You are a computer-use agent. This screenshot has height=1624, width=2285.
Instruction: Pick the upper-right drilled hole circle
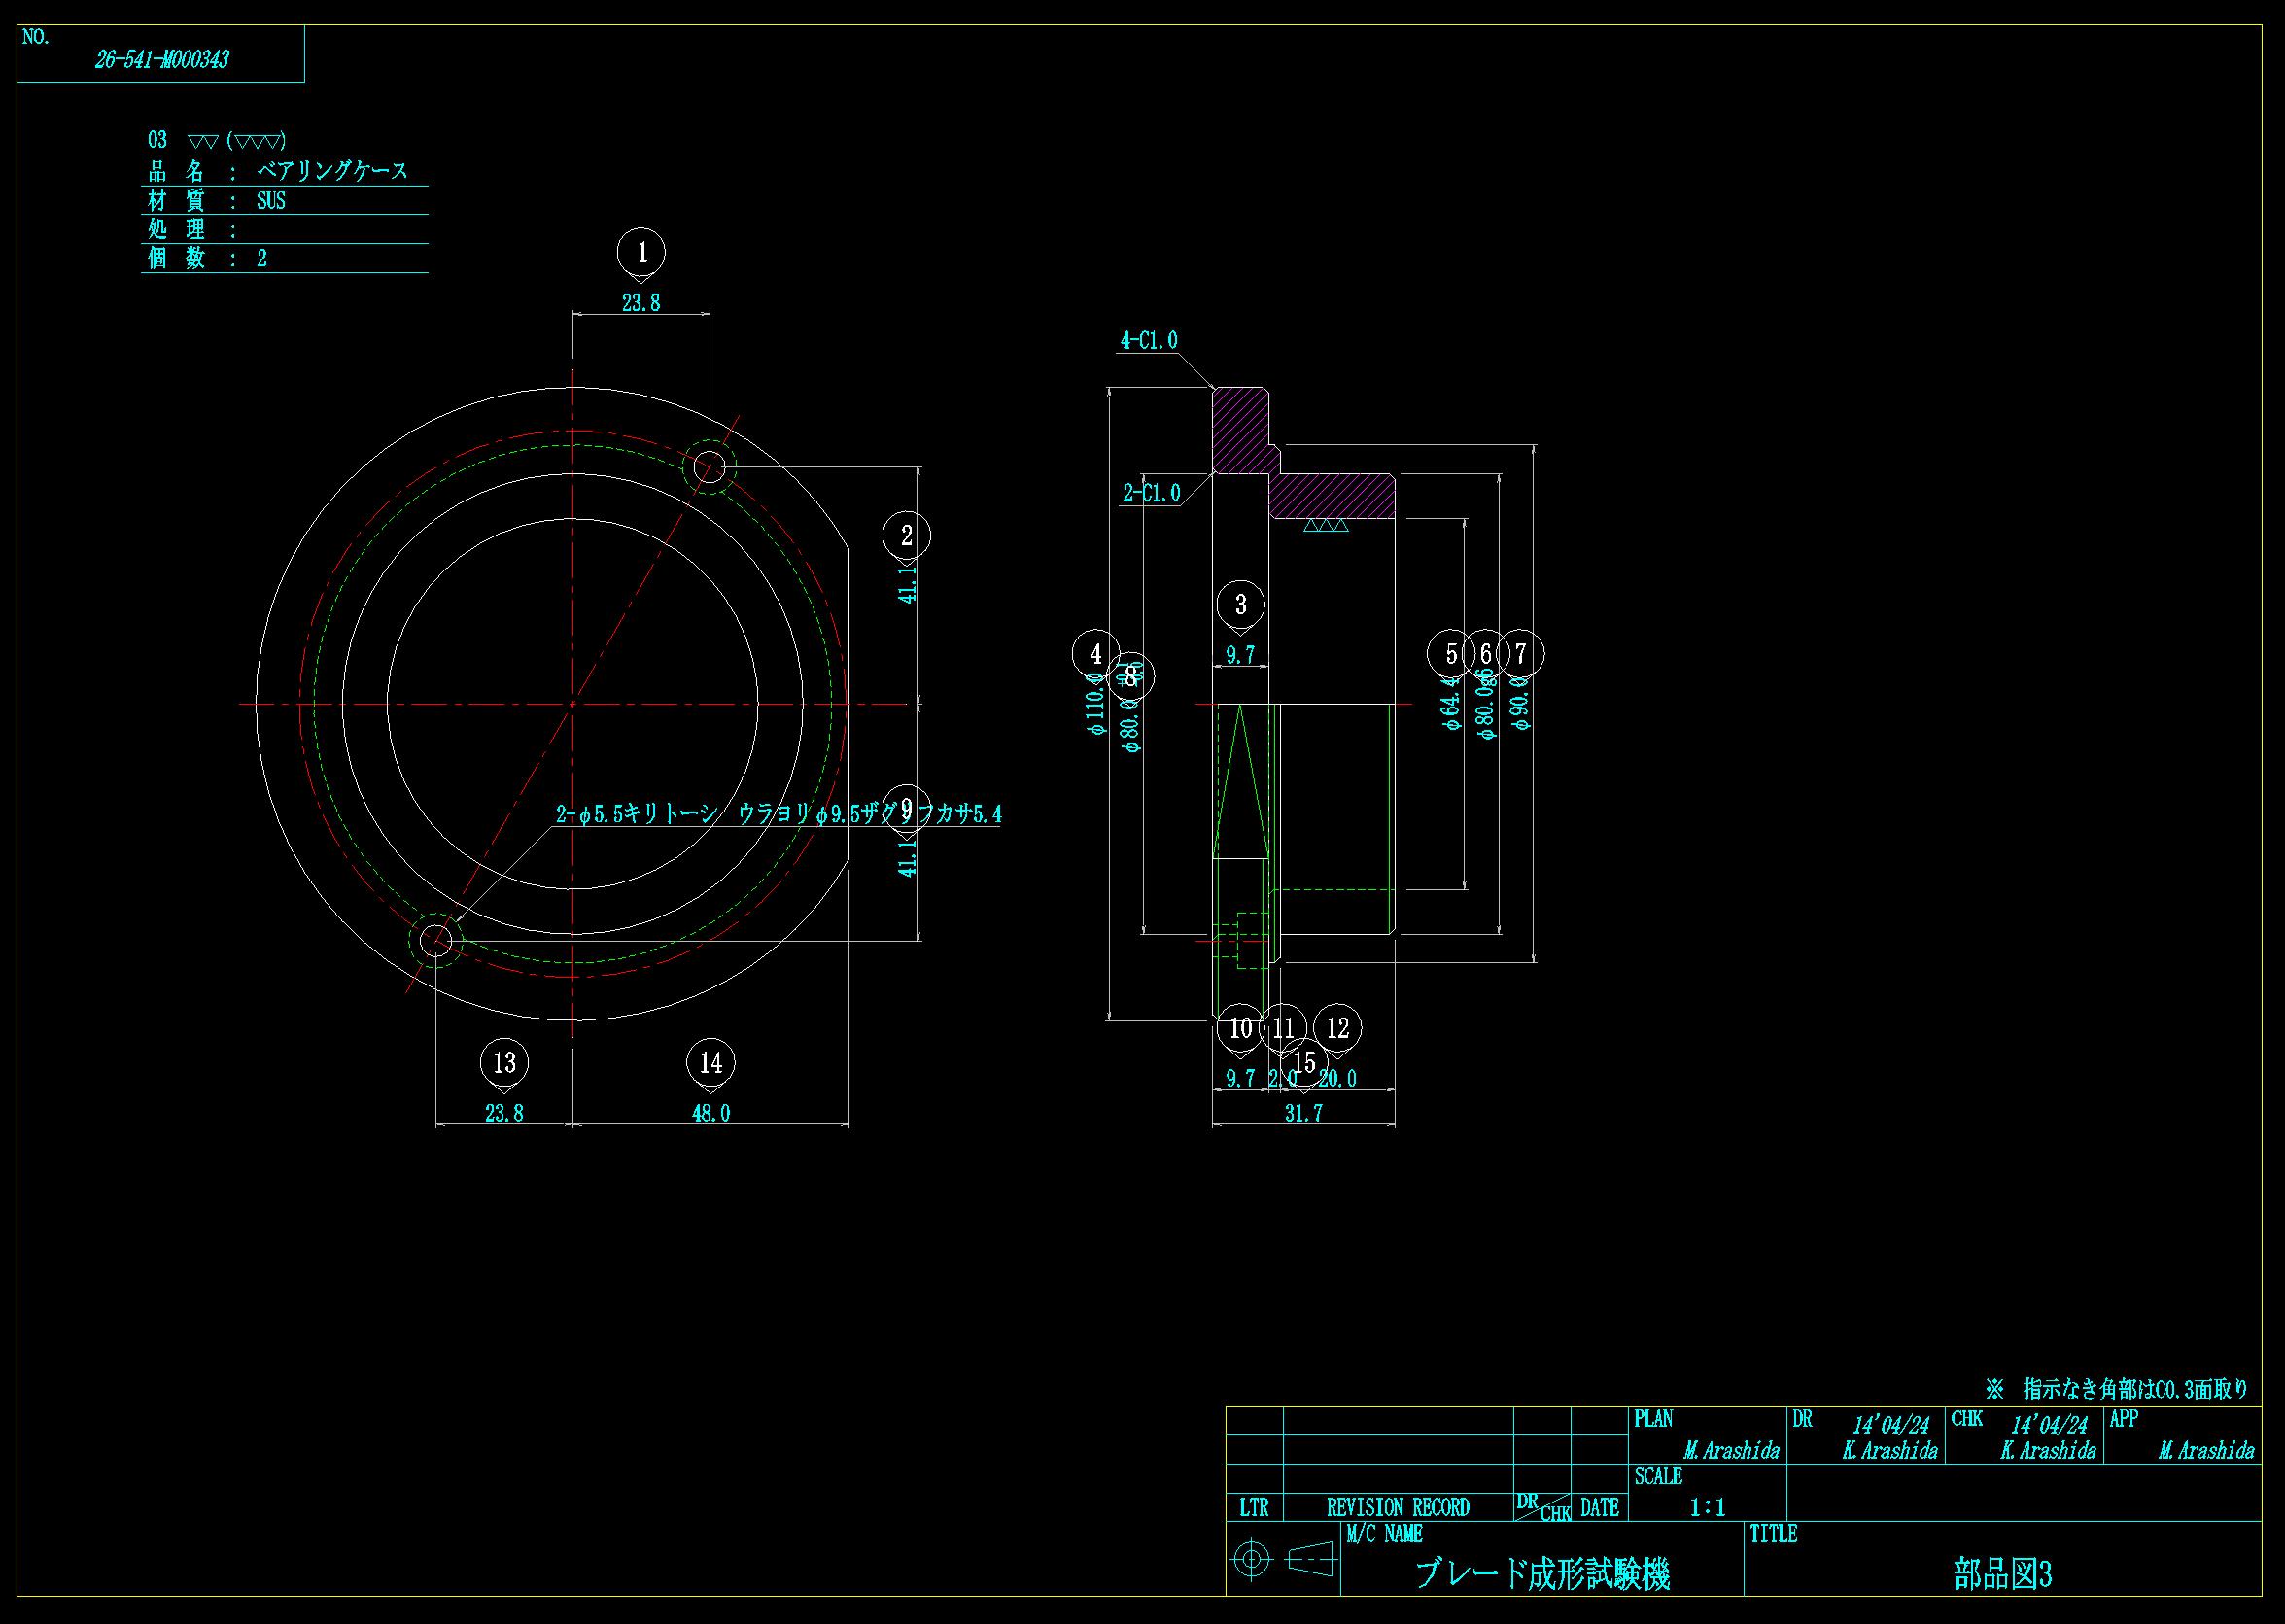(x=709, y=466)
